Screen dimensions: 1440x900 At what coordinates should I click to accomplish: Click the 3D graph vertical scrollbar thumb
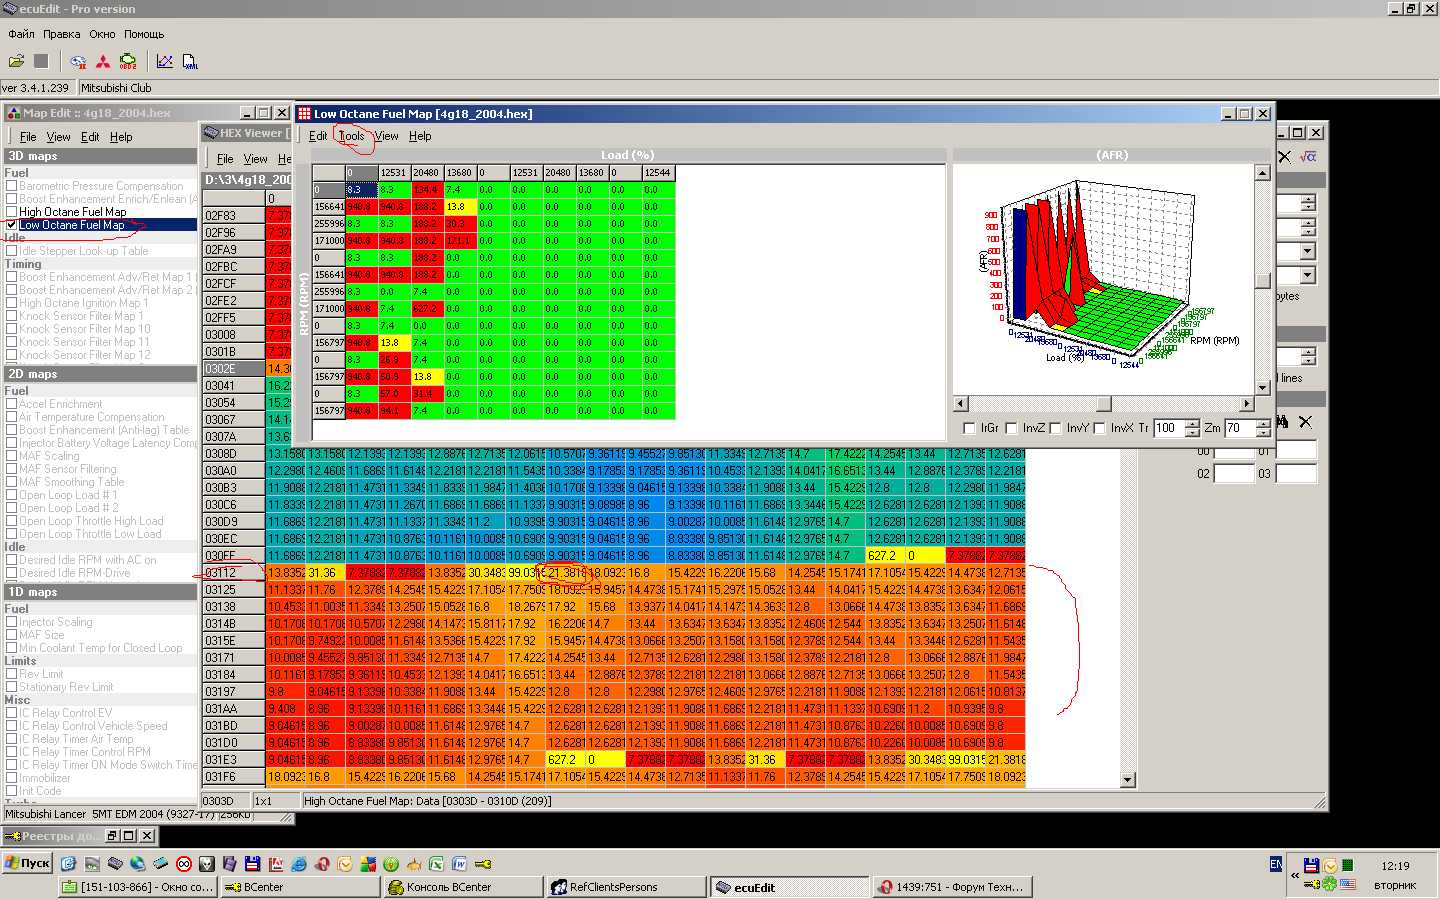click(1262, 281)
